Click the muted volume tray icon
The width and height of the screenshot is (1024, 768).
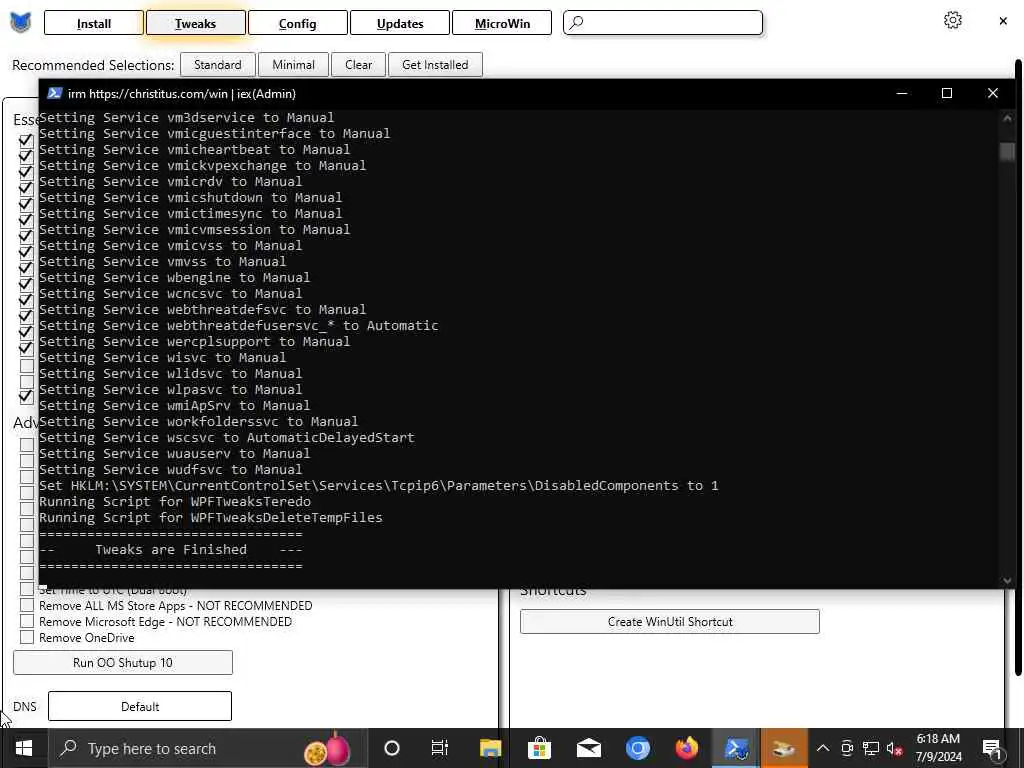coord(895,748)
